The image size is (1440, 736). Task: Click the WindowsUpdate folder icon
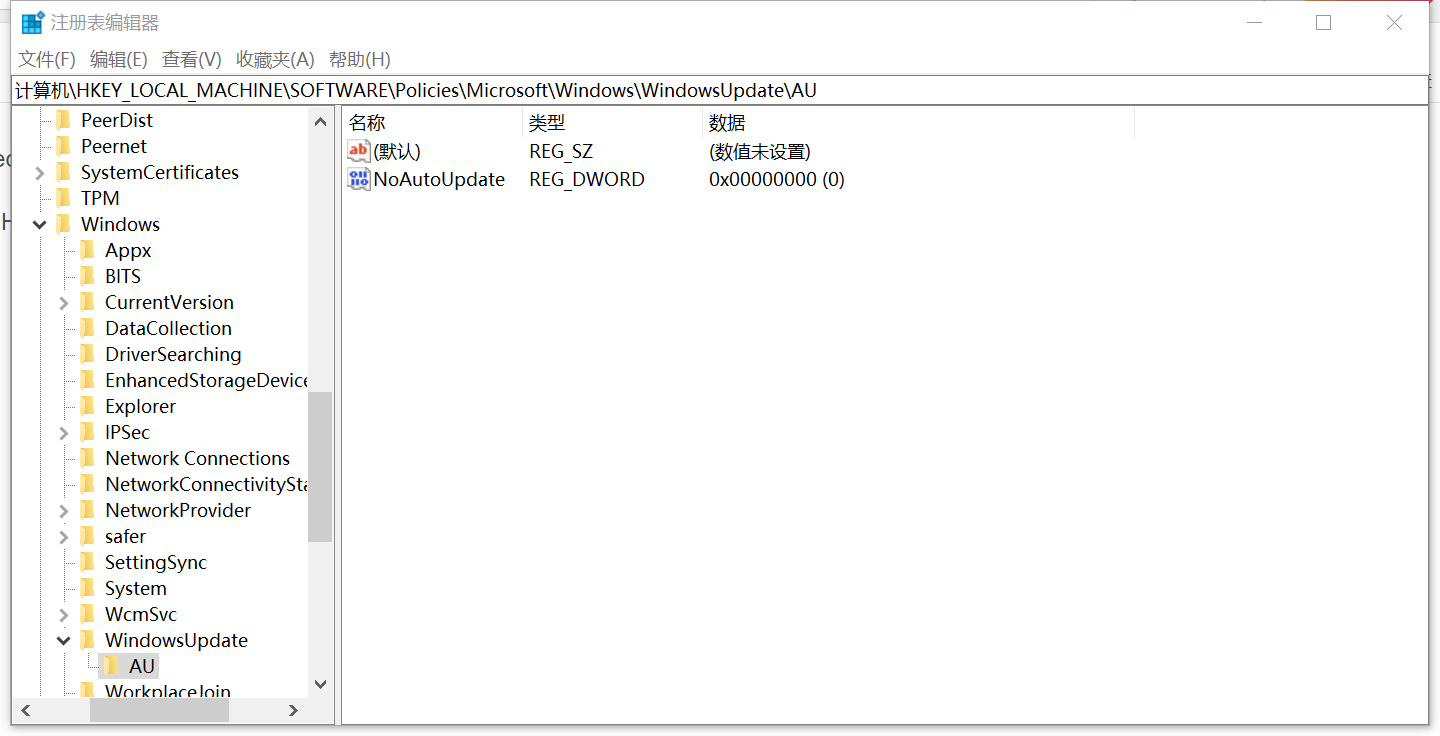click(88, 640)
